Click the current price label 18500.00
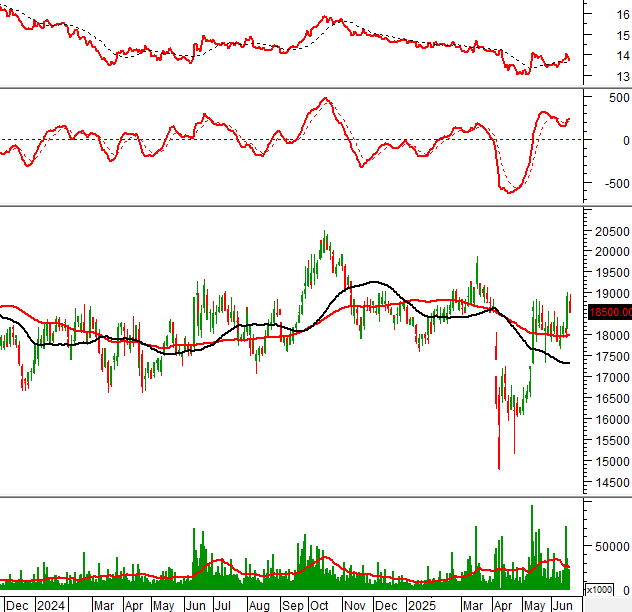This screenshot has width=632, height=612. click(x=610, y=312)
